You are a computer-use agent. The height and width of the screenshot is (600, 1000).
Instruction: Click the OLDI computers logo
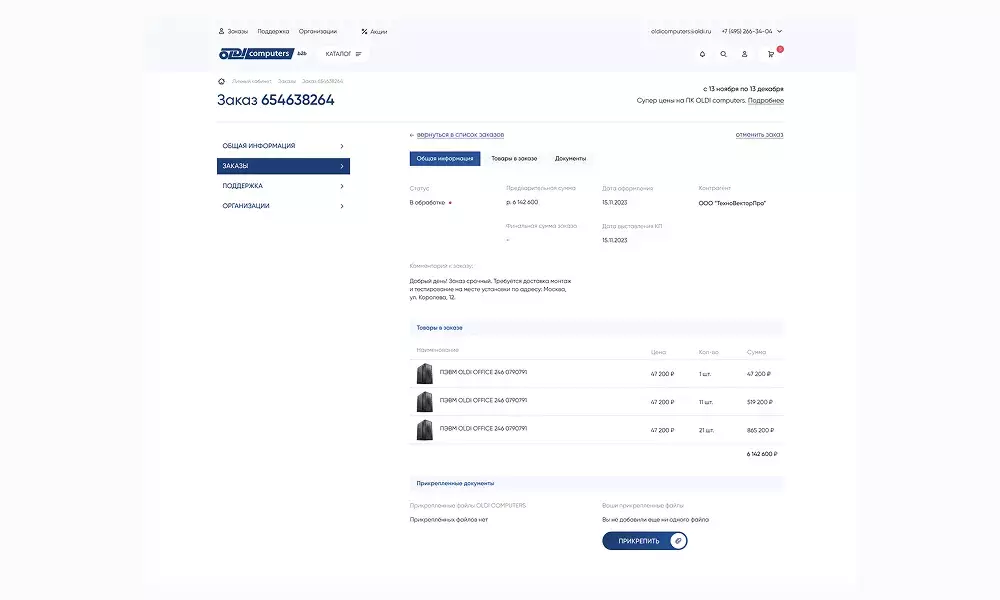point(255,54)
